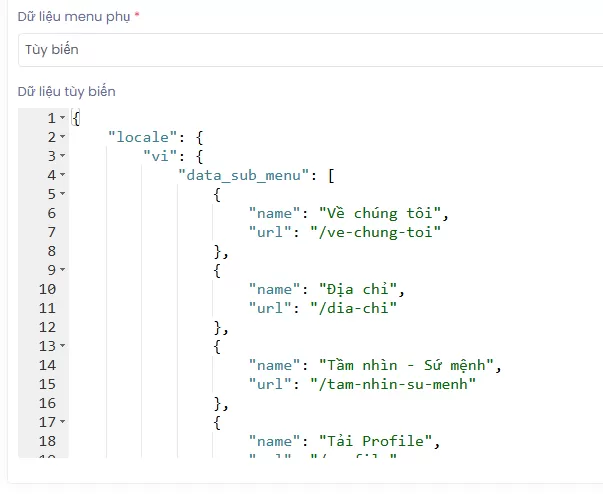Collapse the root object fold arrow on line 1
The width and height of the screenshot is (603, 494).
(62, 118)
